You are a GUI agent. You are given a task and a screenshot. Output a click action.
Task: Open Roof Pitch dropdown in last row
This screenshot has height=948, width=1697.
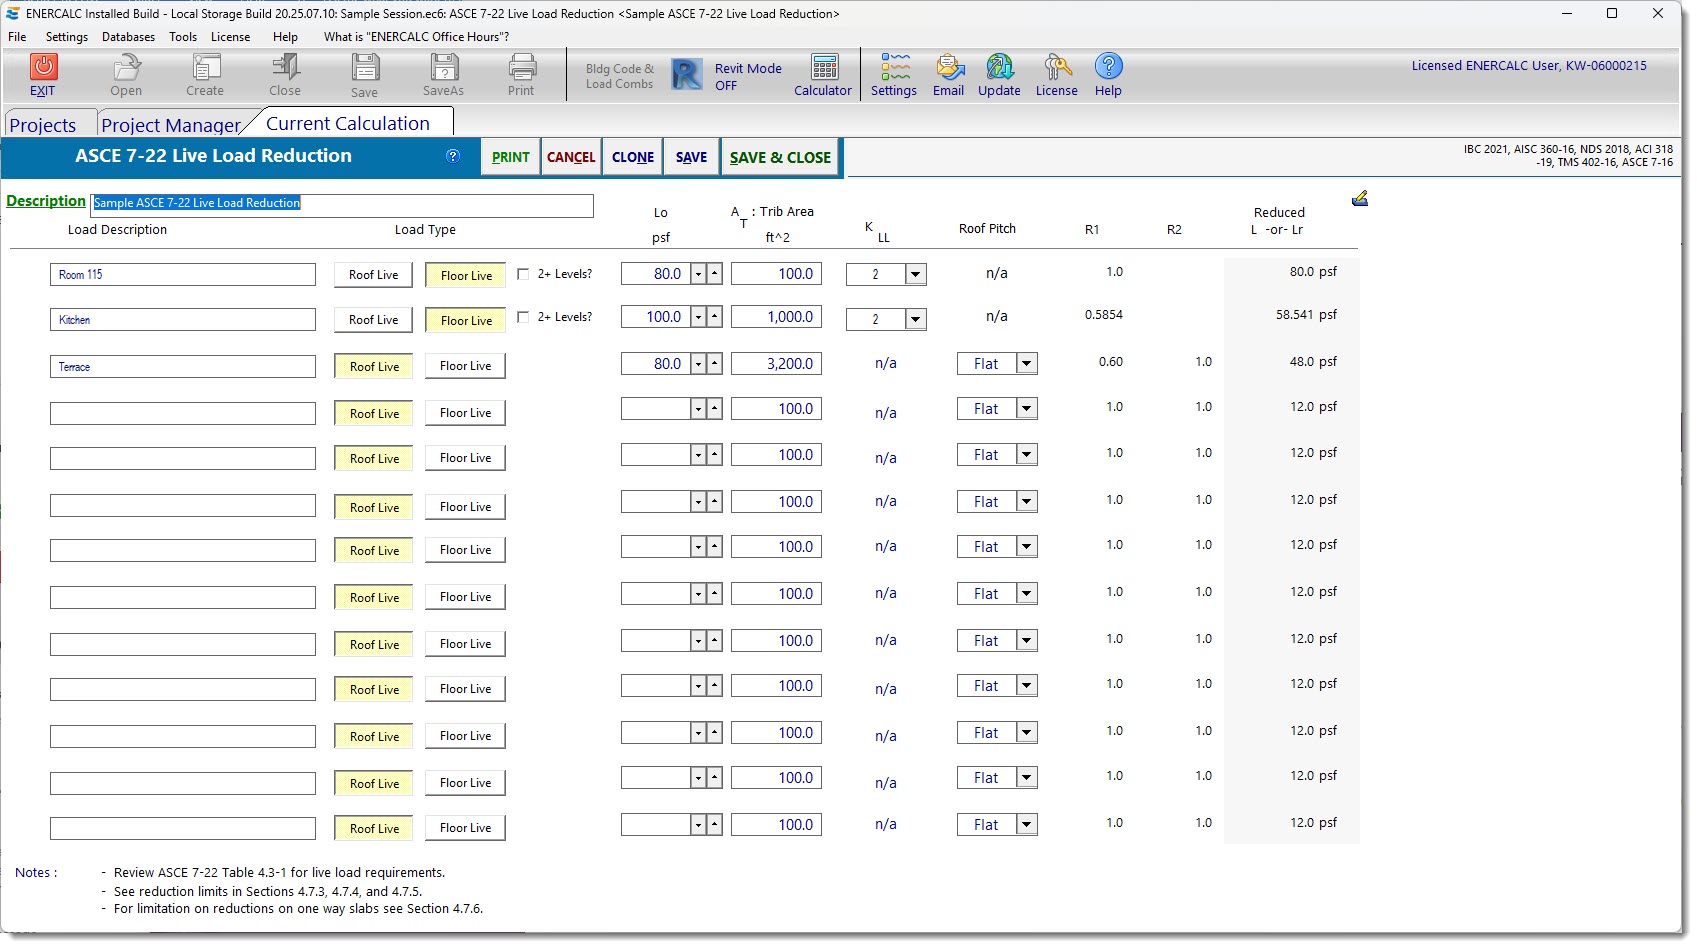point(1027,825)
